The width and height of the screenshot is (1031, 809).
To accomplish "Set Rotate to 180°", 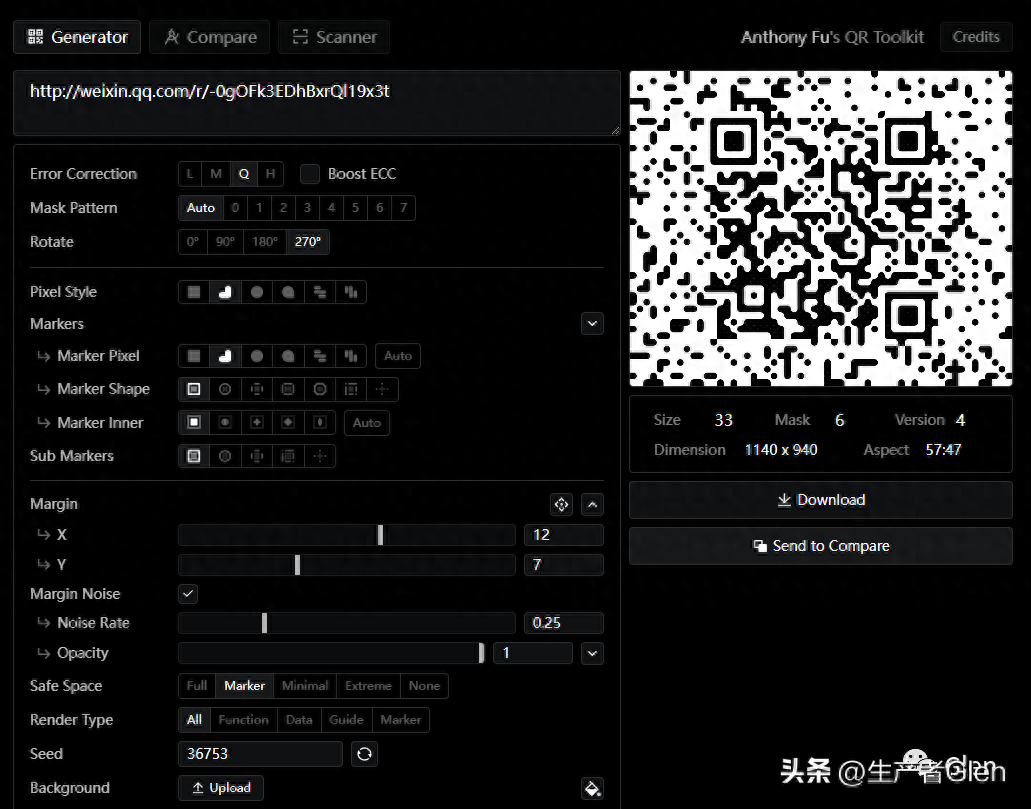I will [265, 241].
